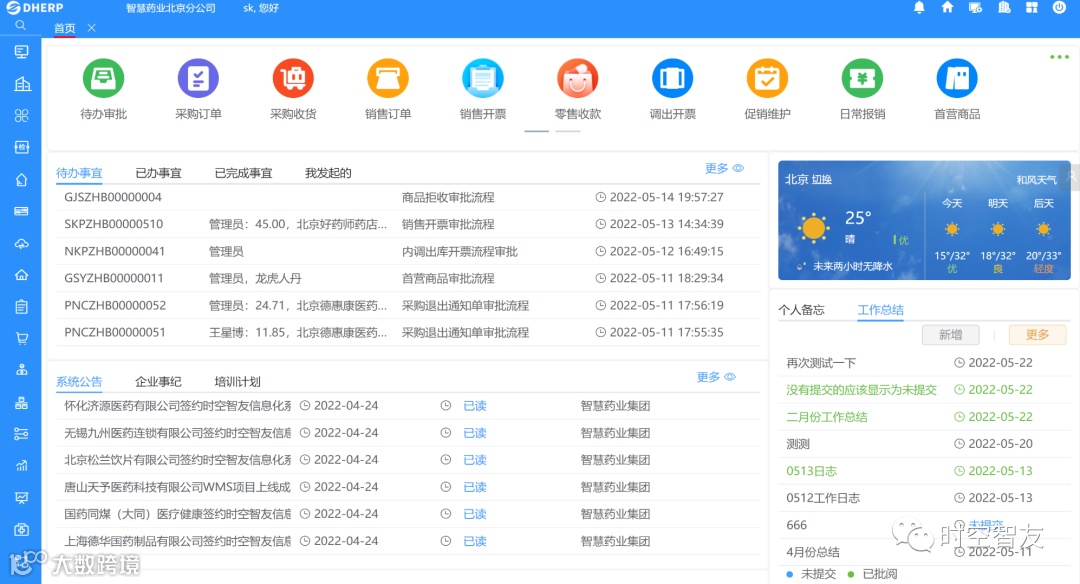Click the notification bell icon
Viewport: 1080px width, 584px height.
click(919, 8)
